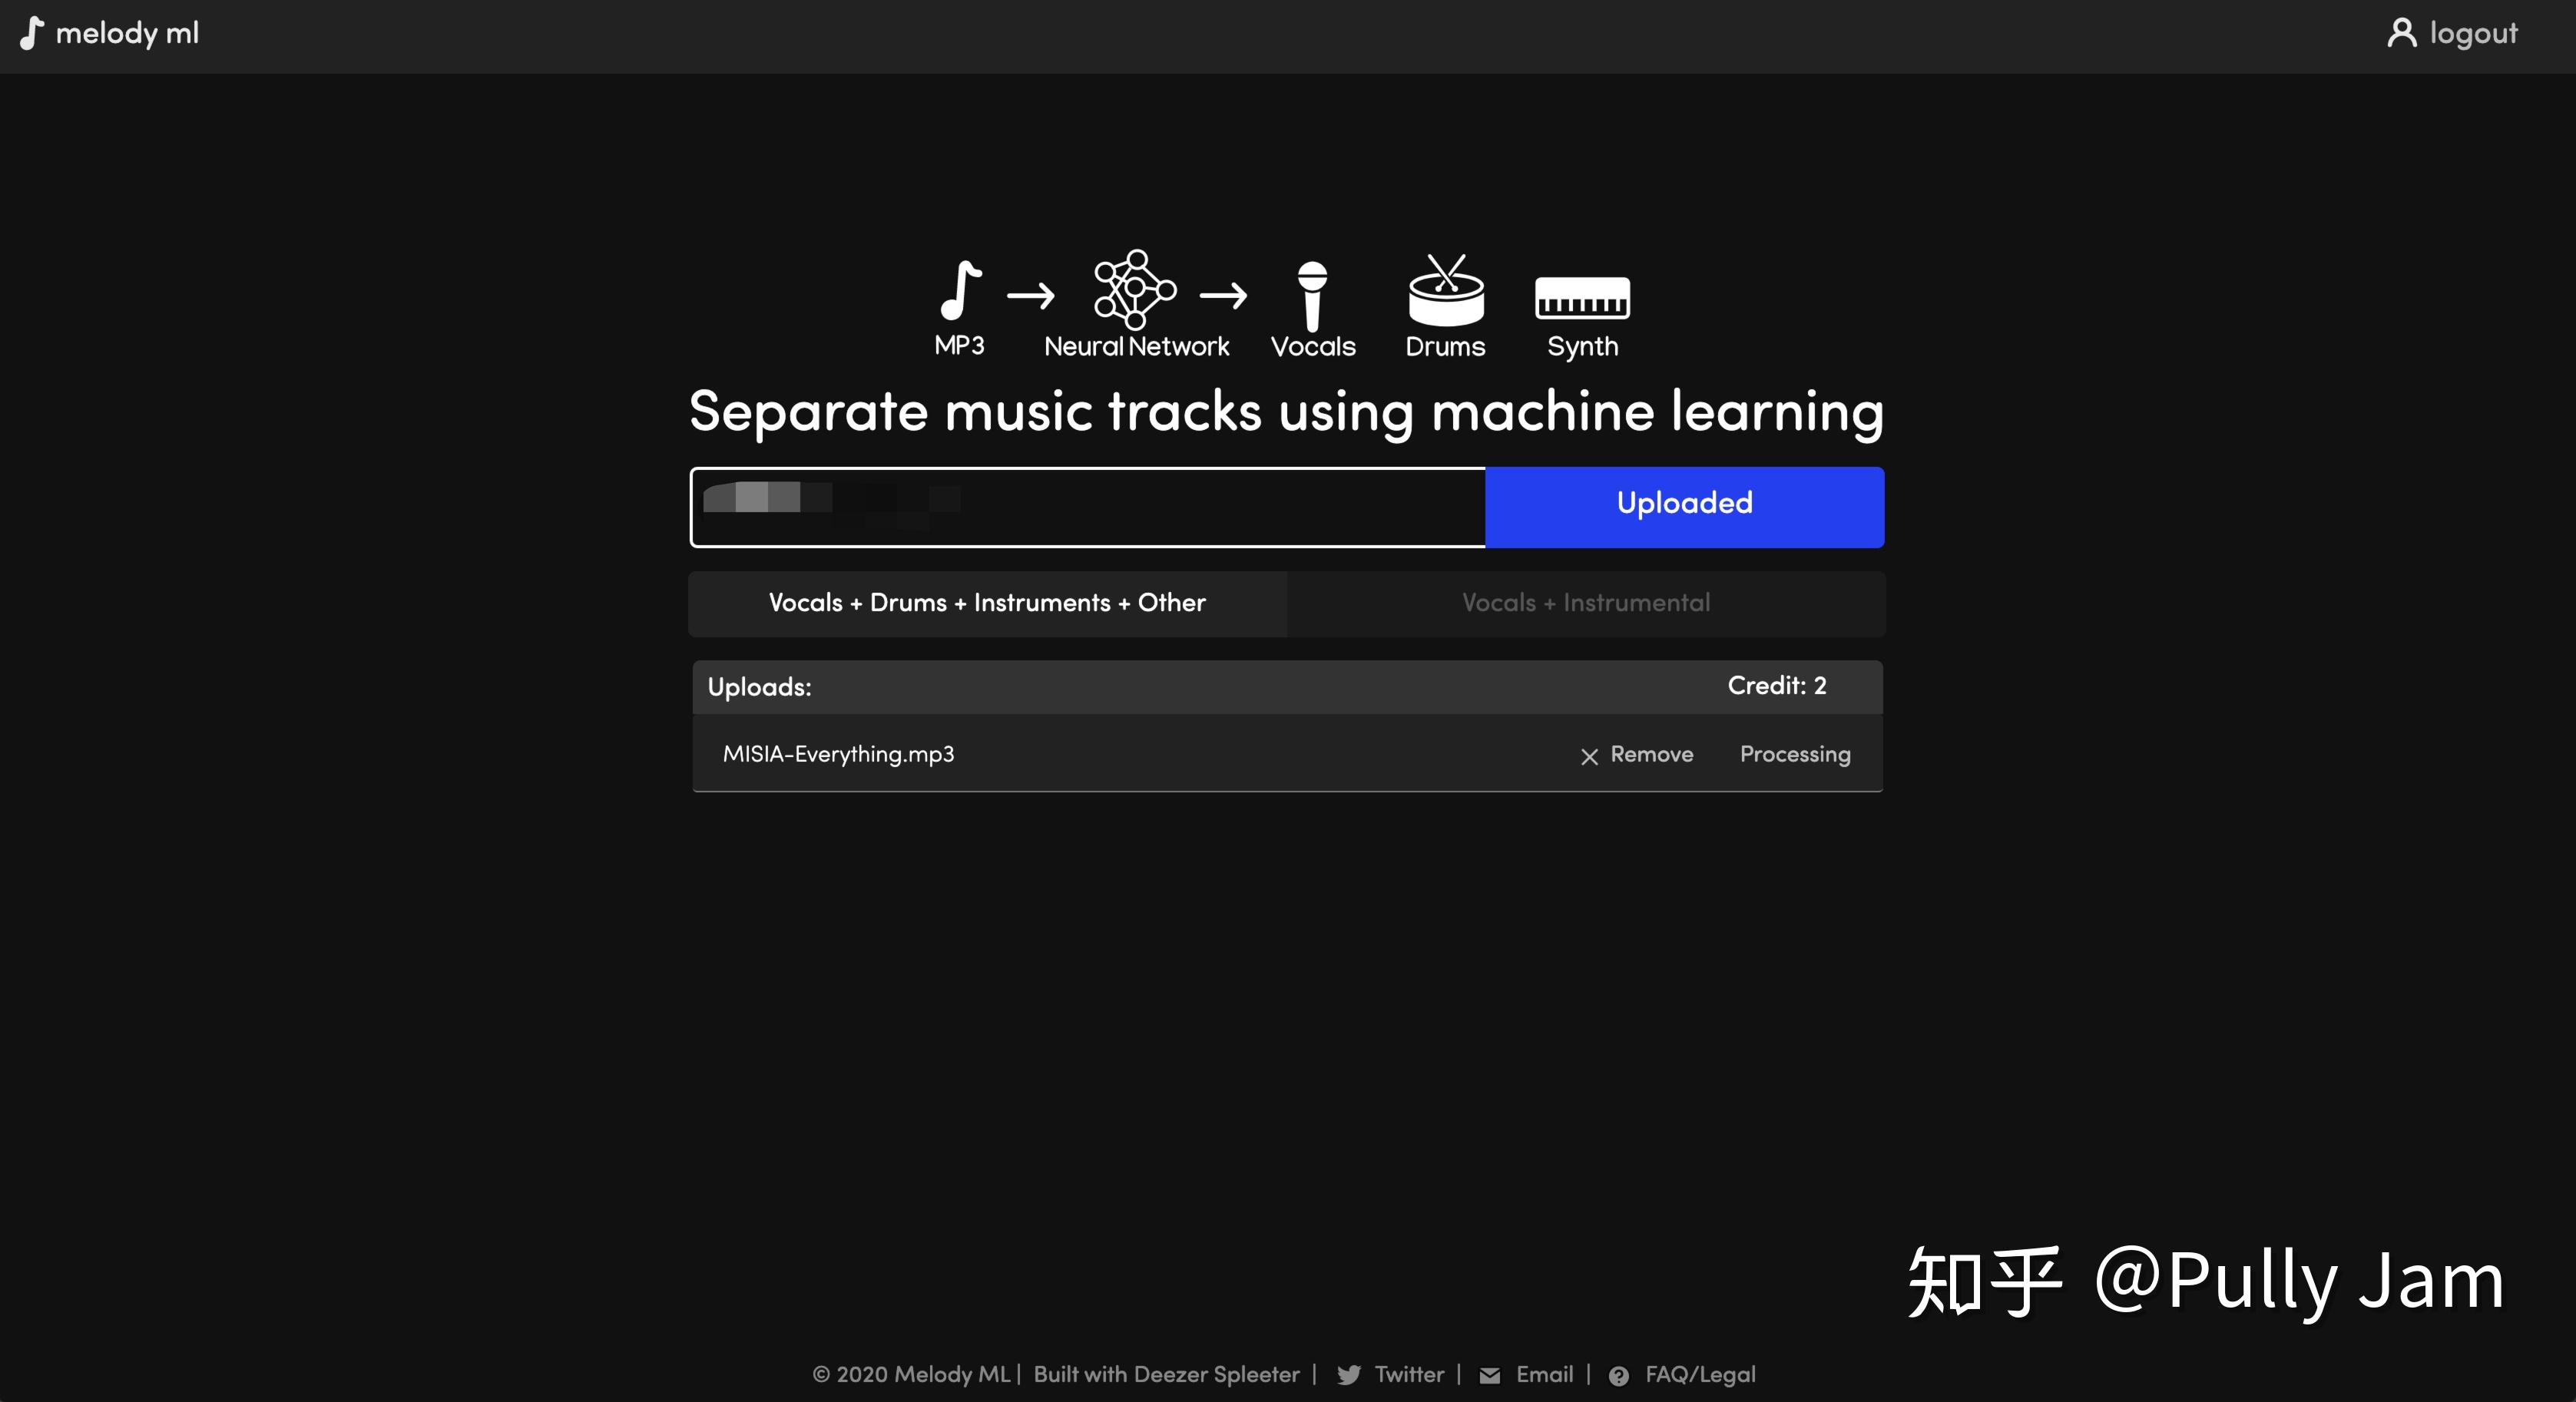Select Vocals + Instrumental separation mode
Screen dimensions: 2576x1402
pyautogui.click(x=1585, y=604)
